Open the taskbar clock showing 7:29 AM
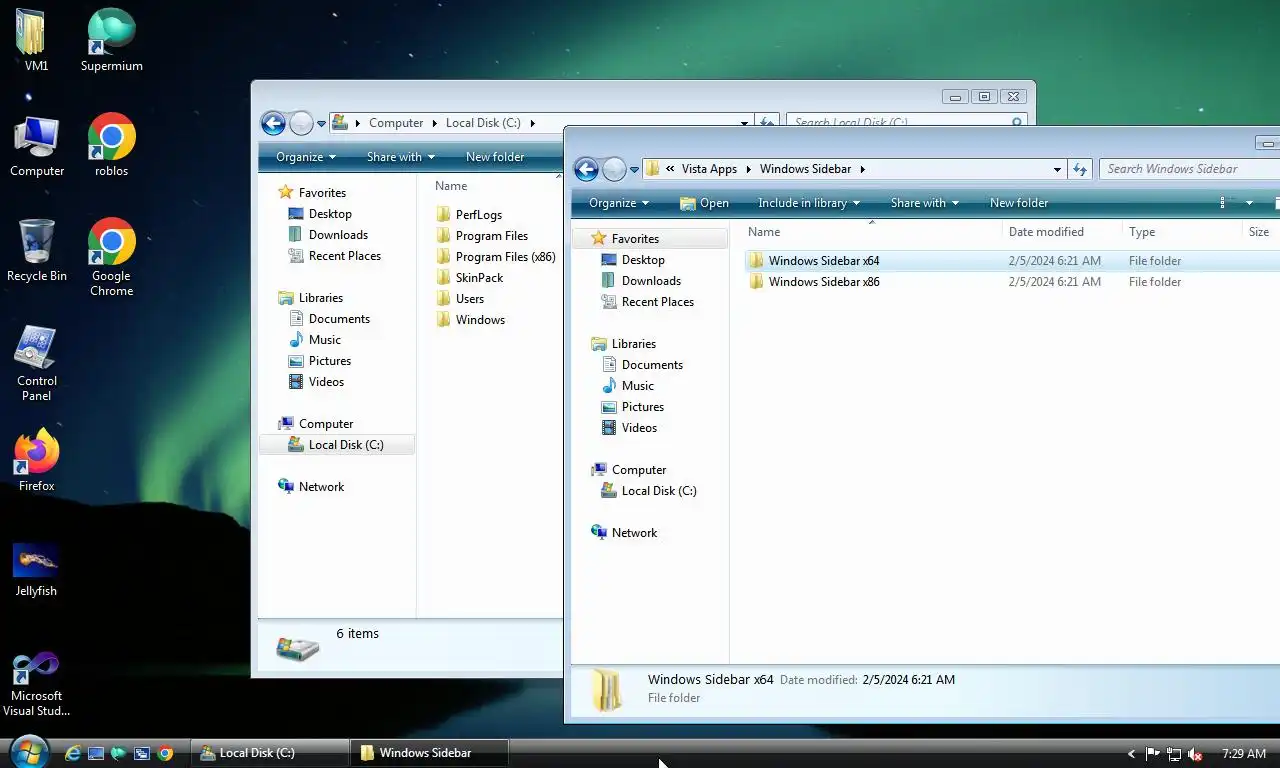Screen dimensions: 1280x768 [1244, 754]
